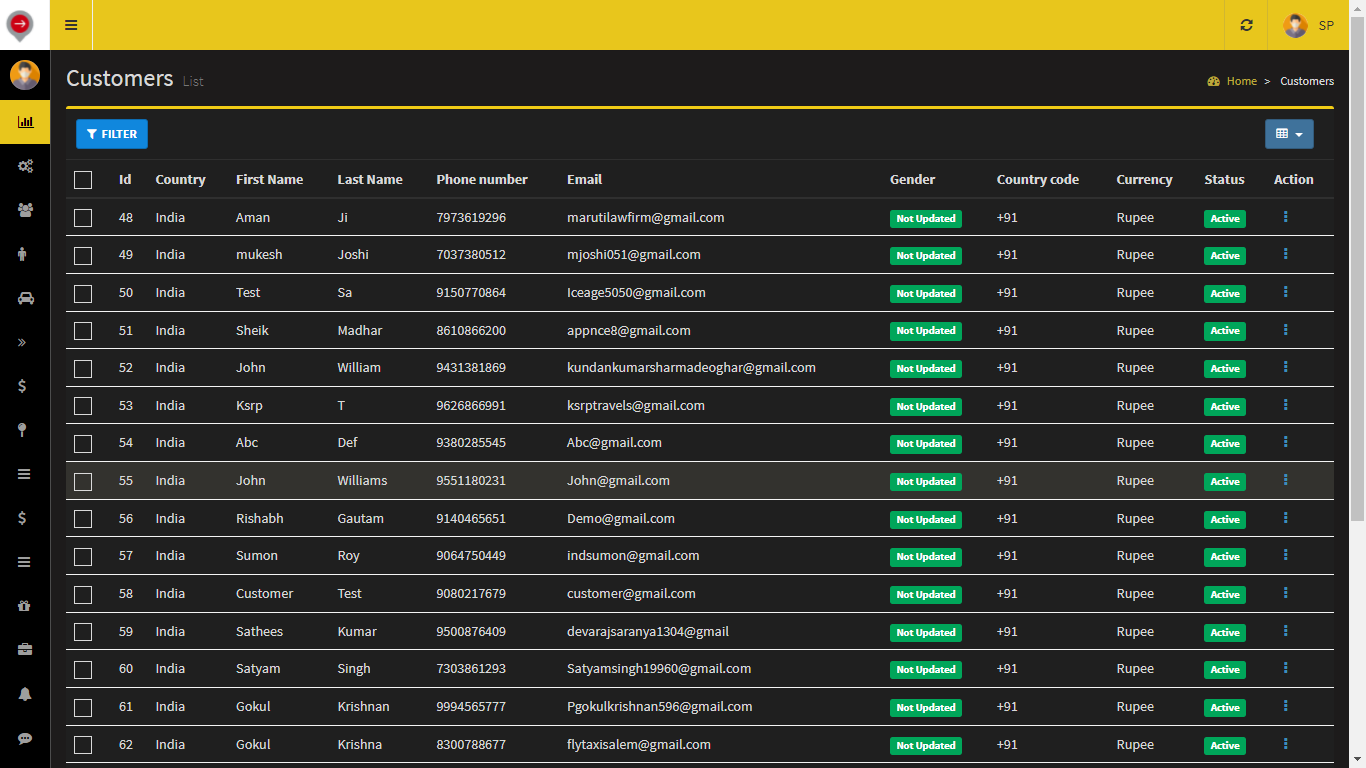Open action menu for mukesh Joshi row
Image resolution: width=1366 pixels, height=768 pixels.
pyautogui.click(x=1285, y=254)
